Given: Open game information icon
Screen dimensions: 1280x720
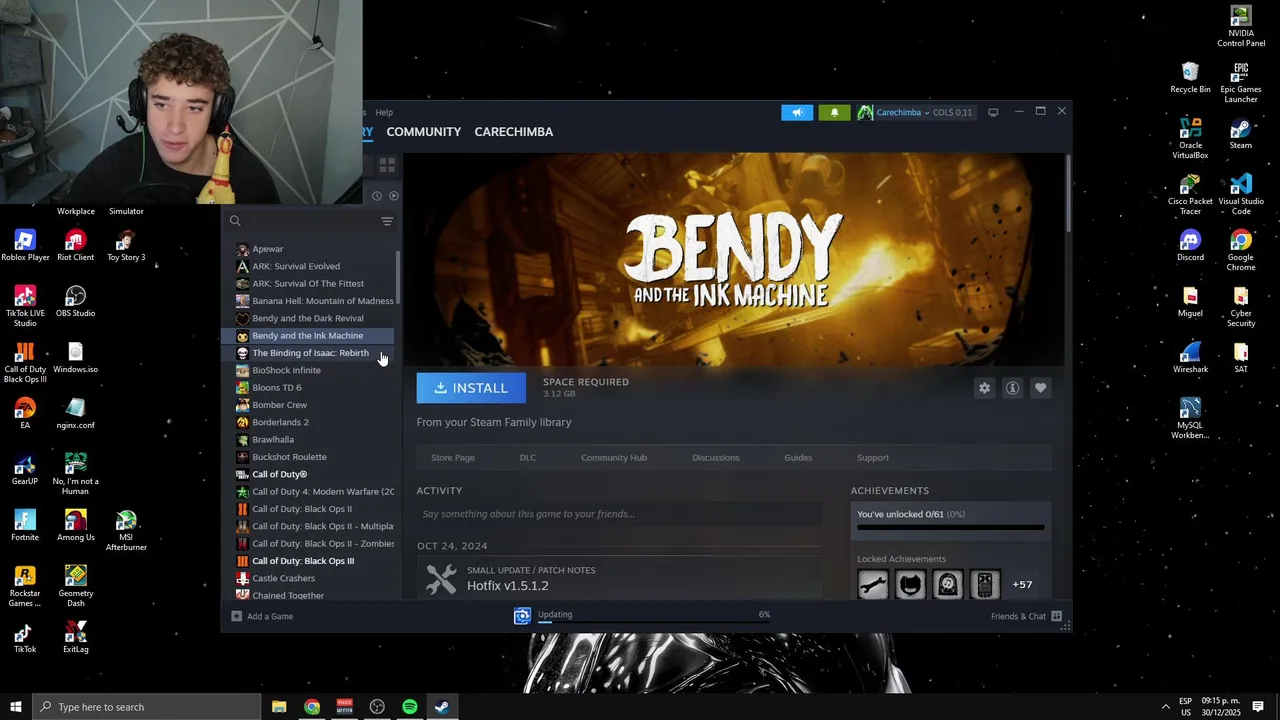Looking at the screenshot, I should click(x=1012, y=388).
